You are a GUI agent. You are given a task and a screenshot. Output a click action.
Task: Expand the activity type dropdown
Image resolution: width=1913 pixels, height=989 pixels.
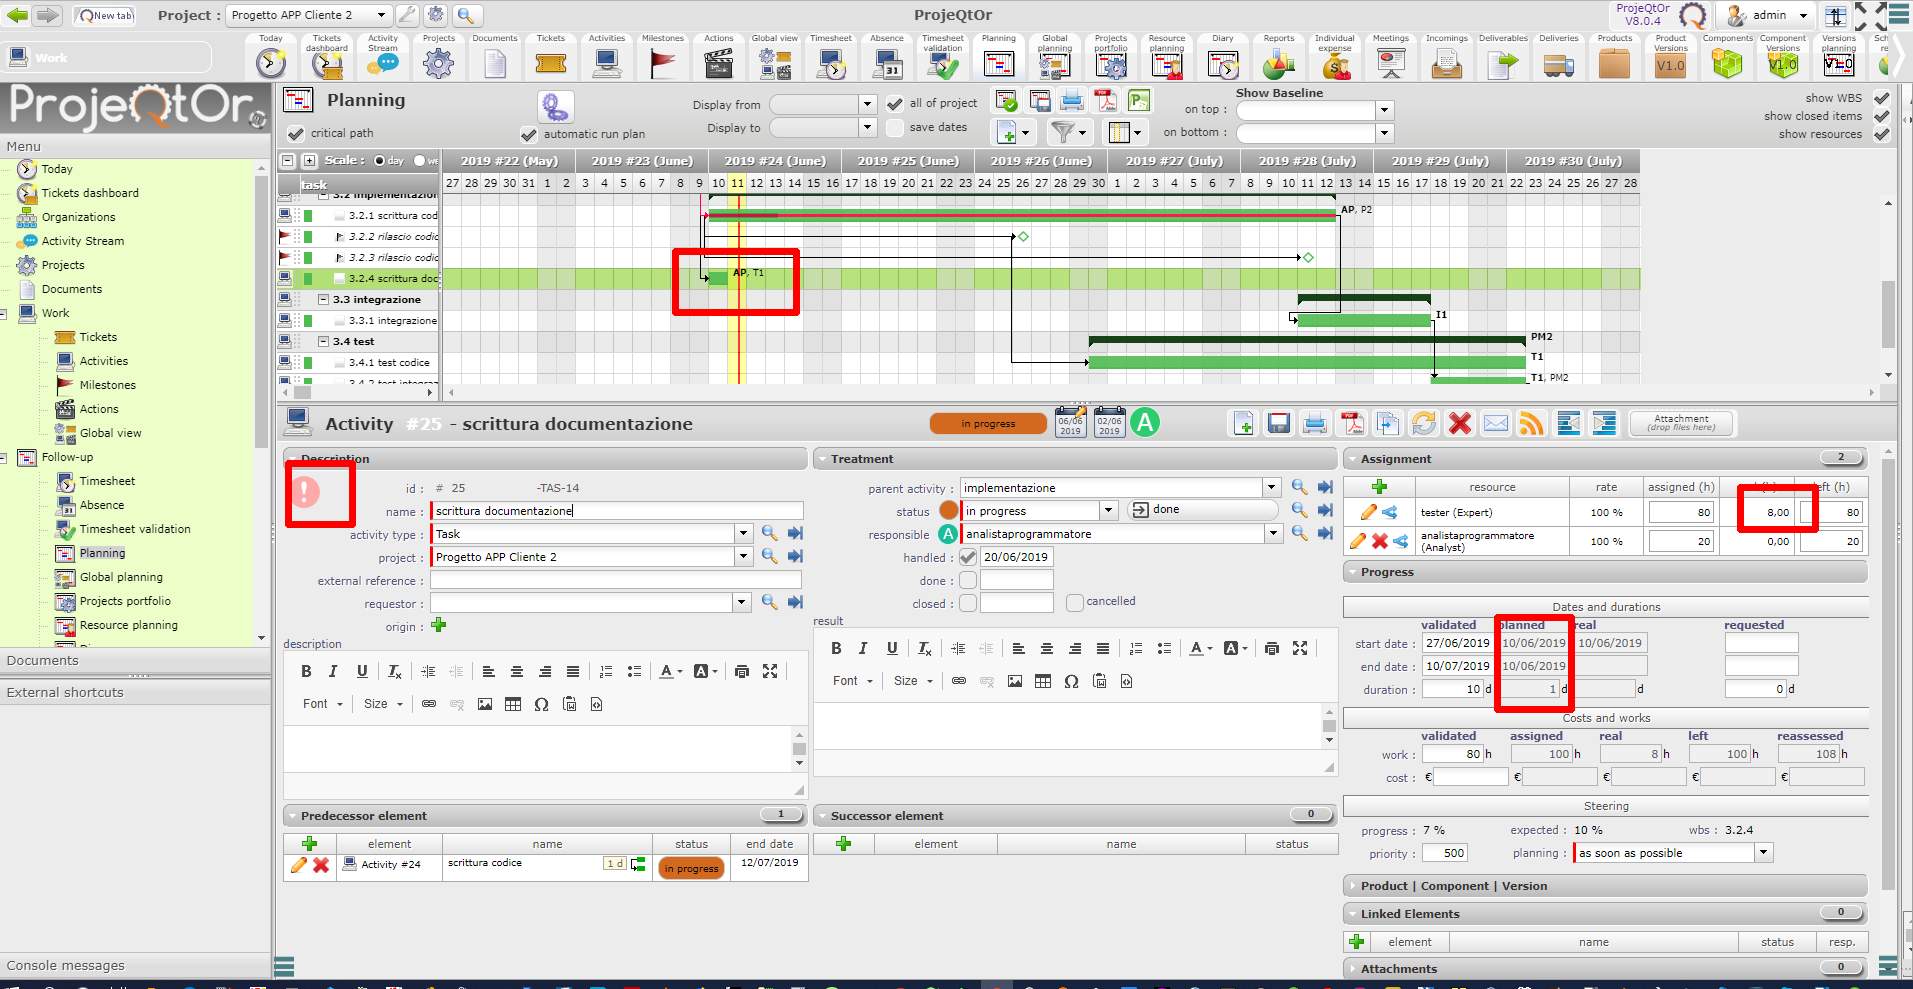(743, 534)
